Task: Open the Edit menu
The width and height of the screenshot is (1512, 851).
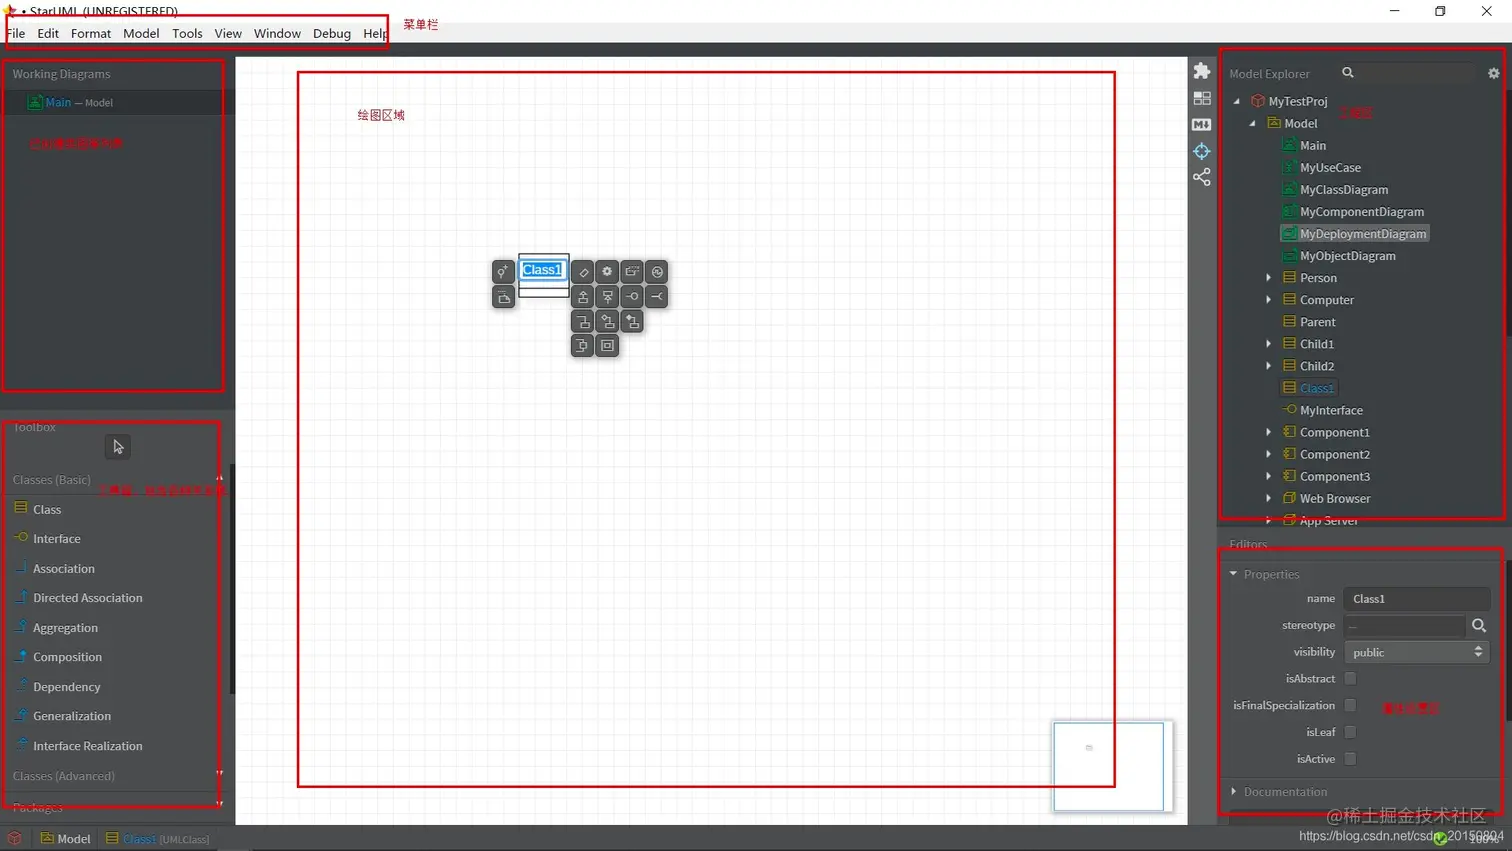Action: click(x=48, y=33)
